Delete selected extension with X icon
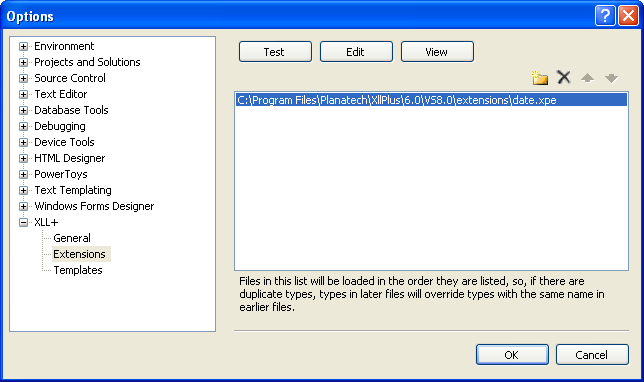 tap(564, 77)
